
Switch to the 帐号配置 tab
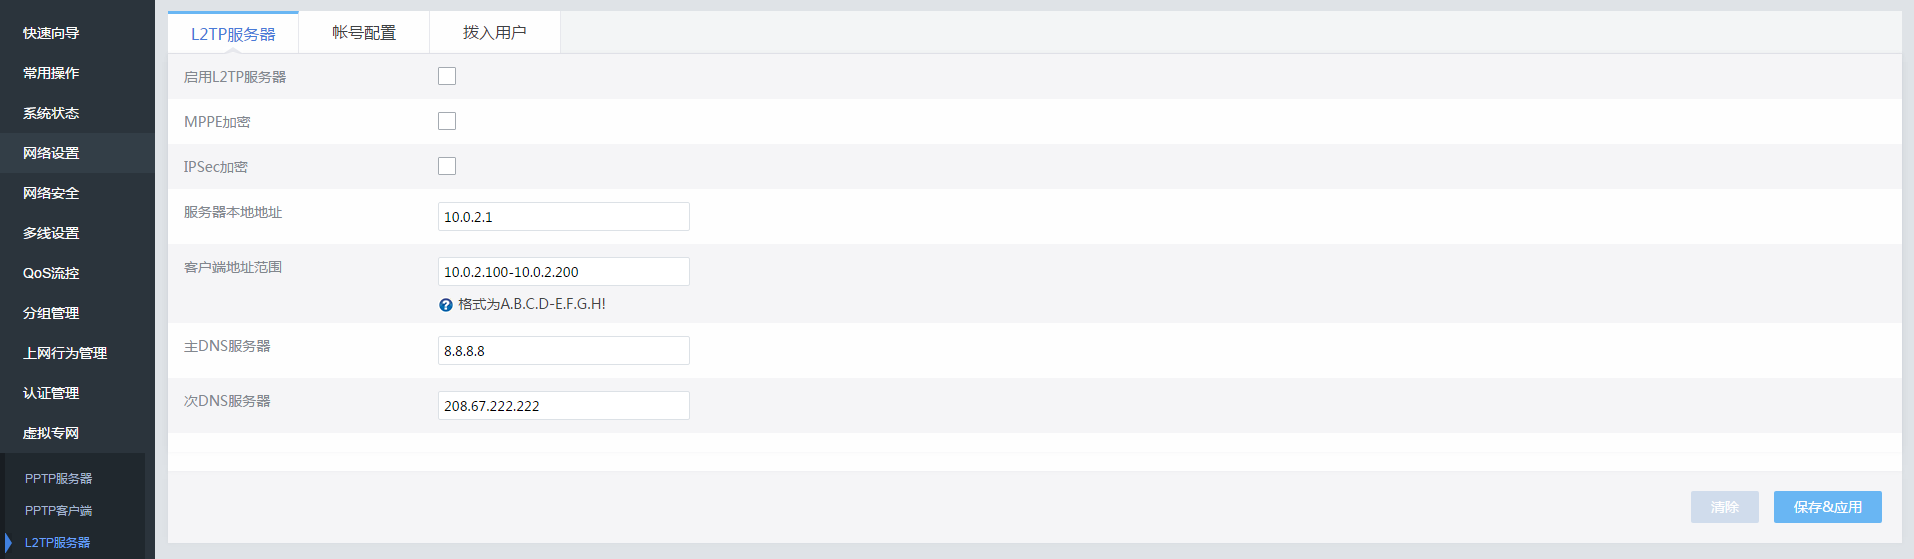pyautogui.click(x=364, y=33)
